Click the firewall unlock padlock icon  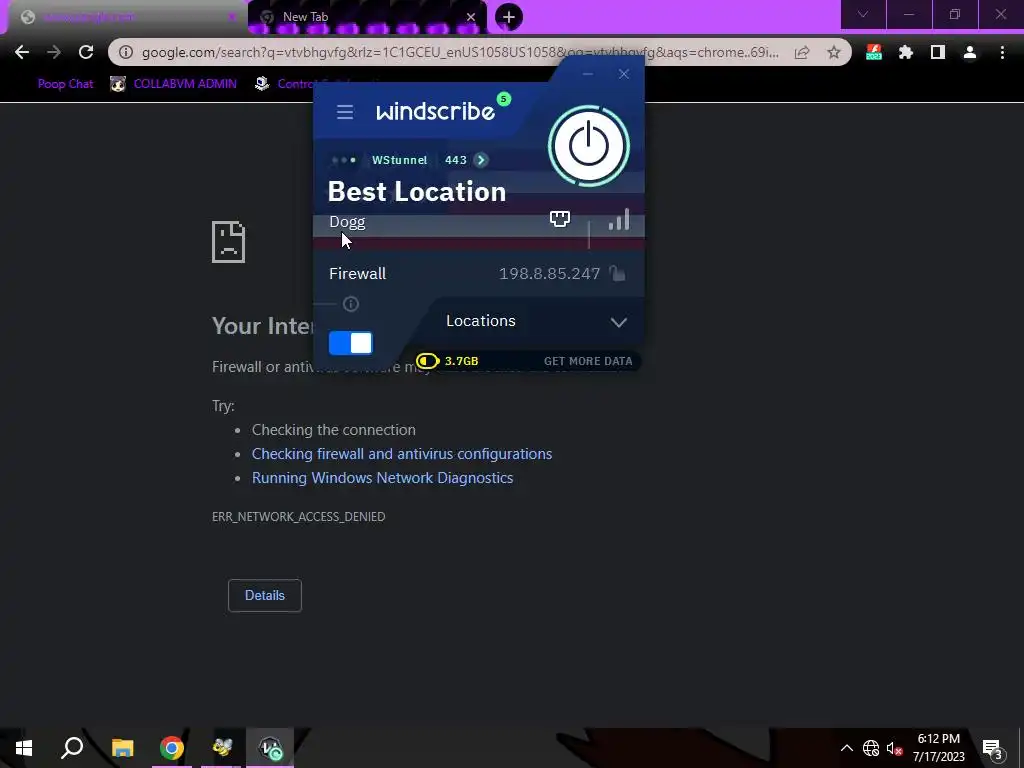[617, 273]
